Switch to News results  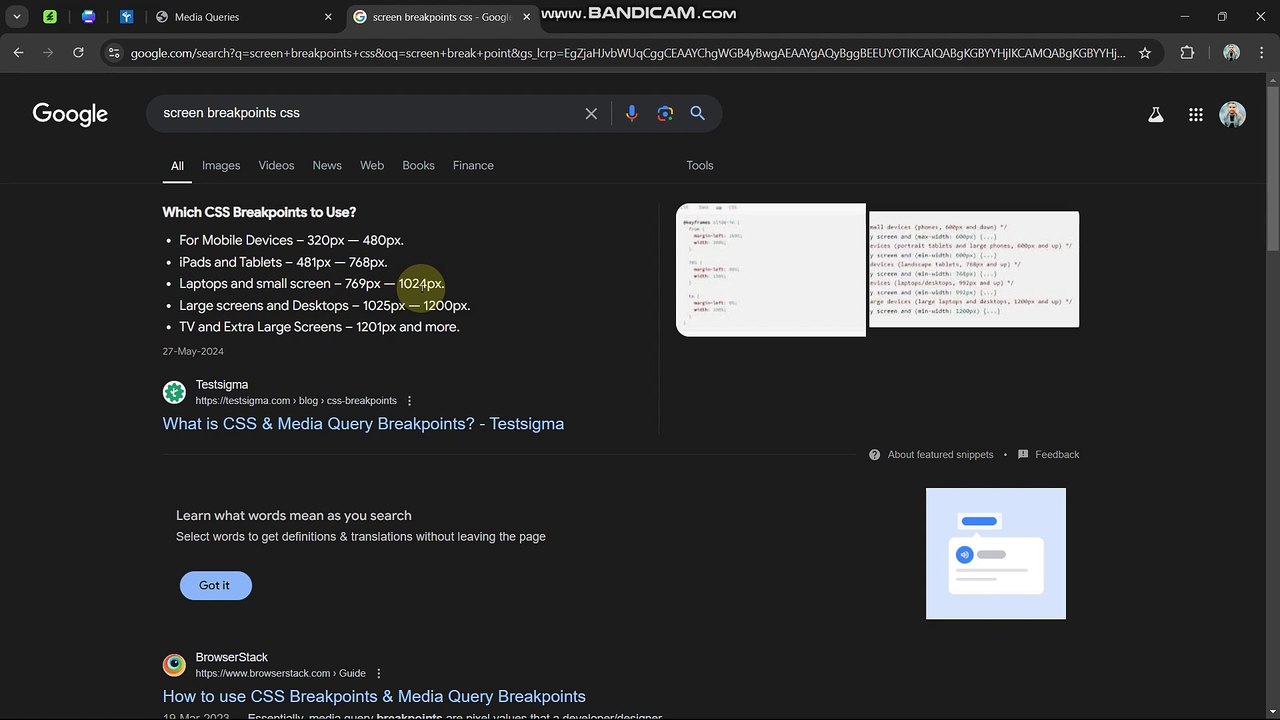click(x=327, y=165)
